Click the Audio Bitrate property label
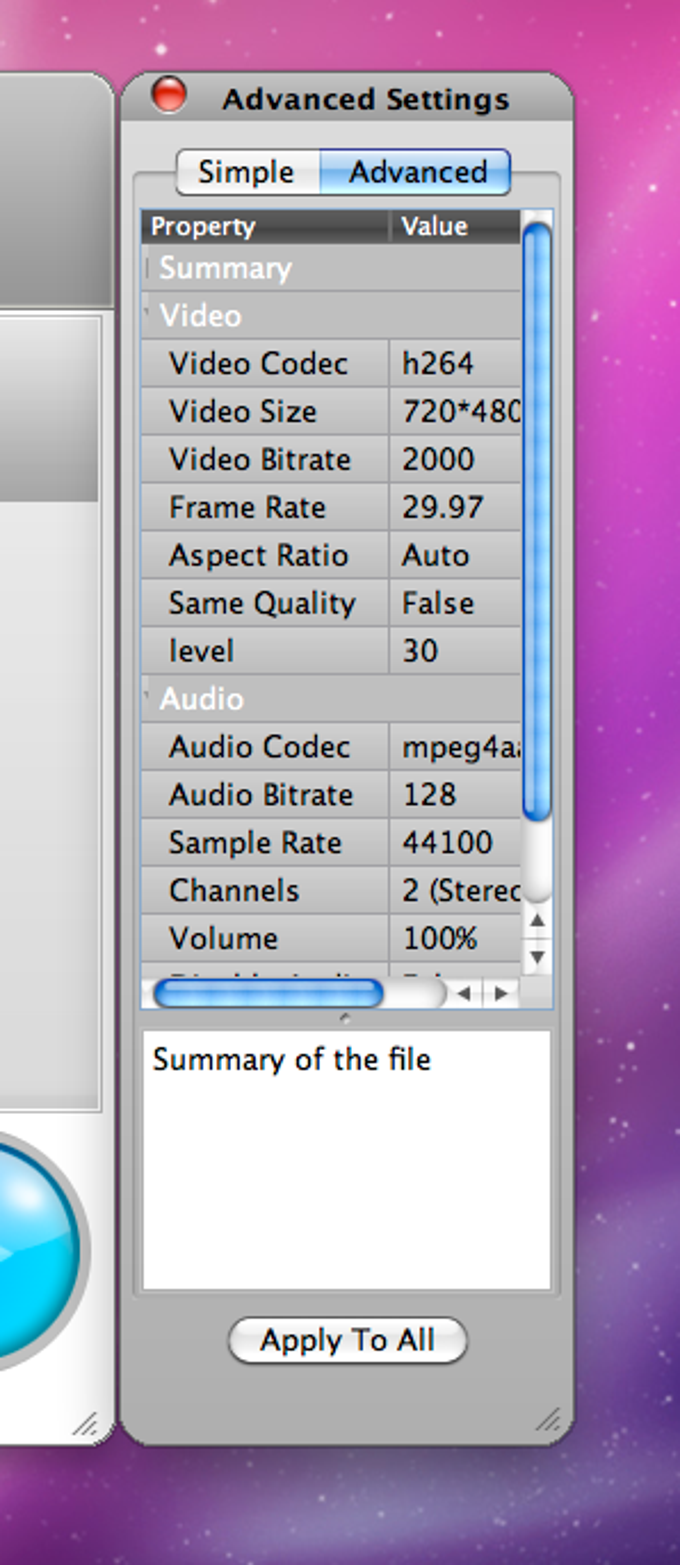Image resolution: width=680 pixels, height=1565 pixels. tap(261, 795)
